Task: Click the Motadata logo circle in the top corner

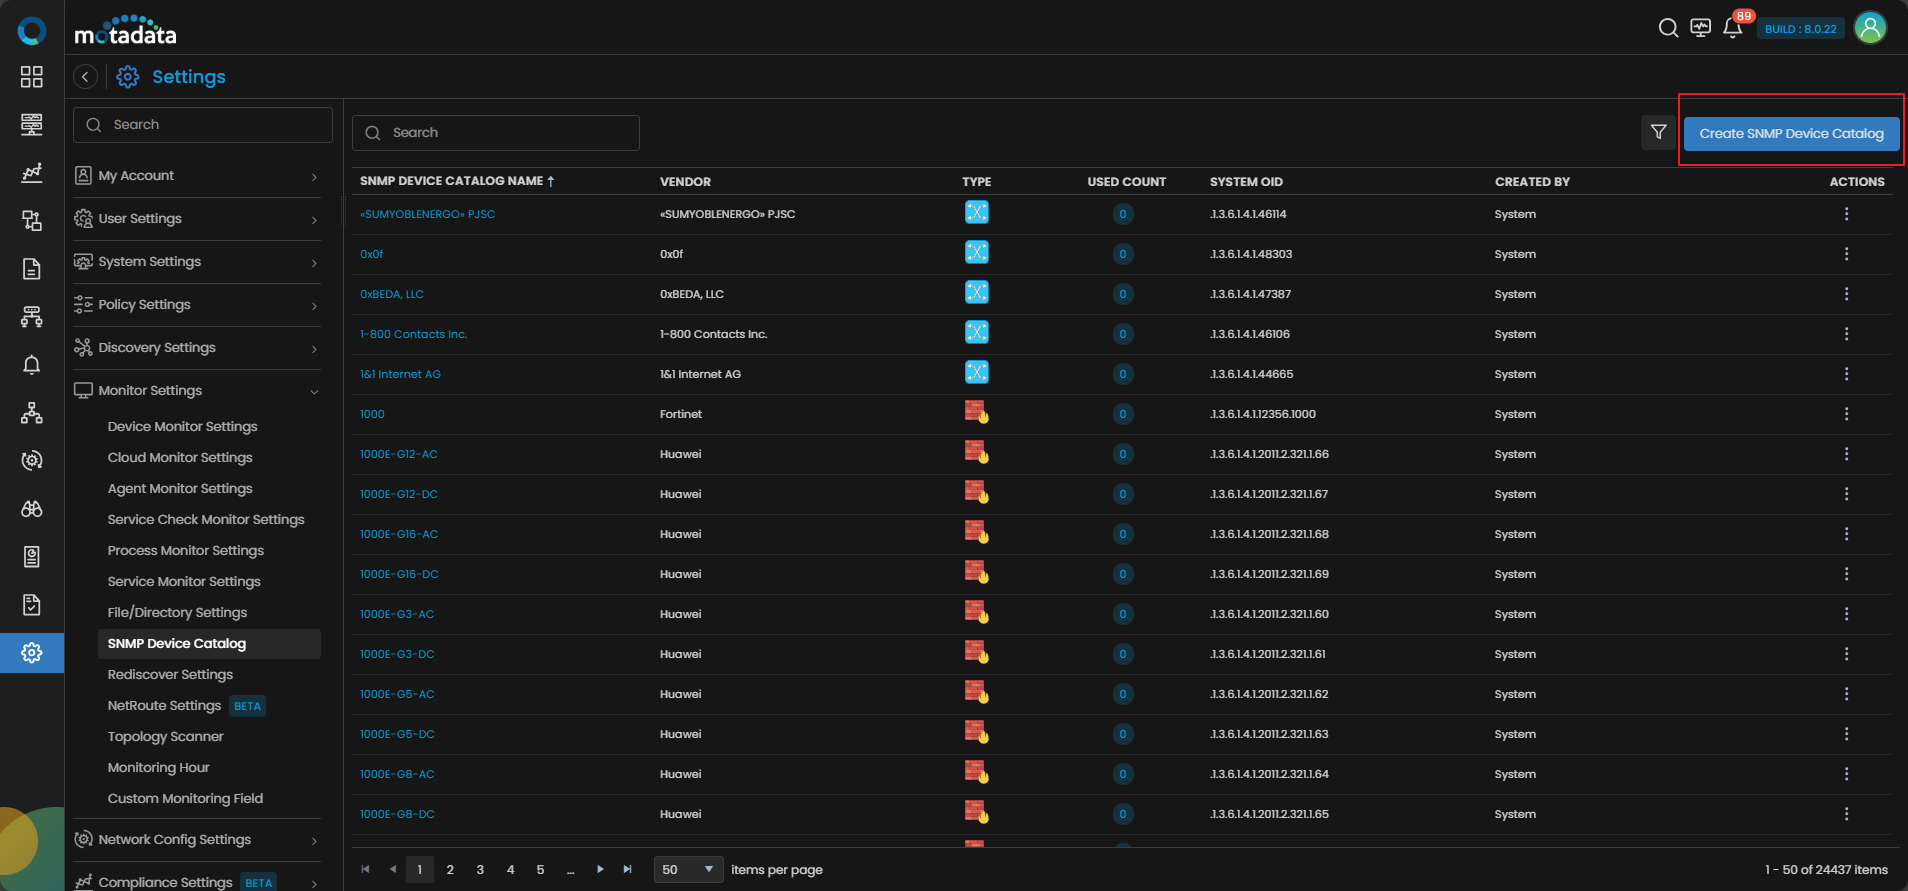Action: (x=32, y=31)
